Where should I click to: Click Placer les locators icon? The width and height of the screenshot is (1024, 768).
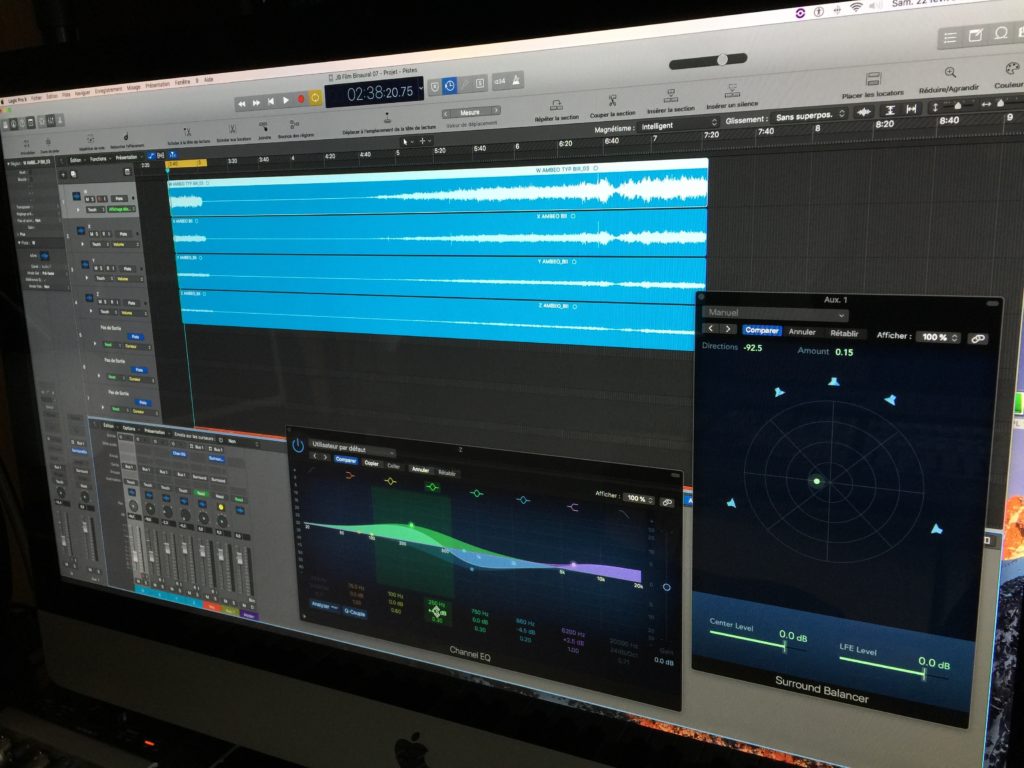click(x=873, y=79)
